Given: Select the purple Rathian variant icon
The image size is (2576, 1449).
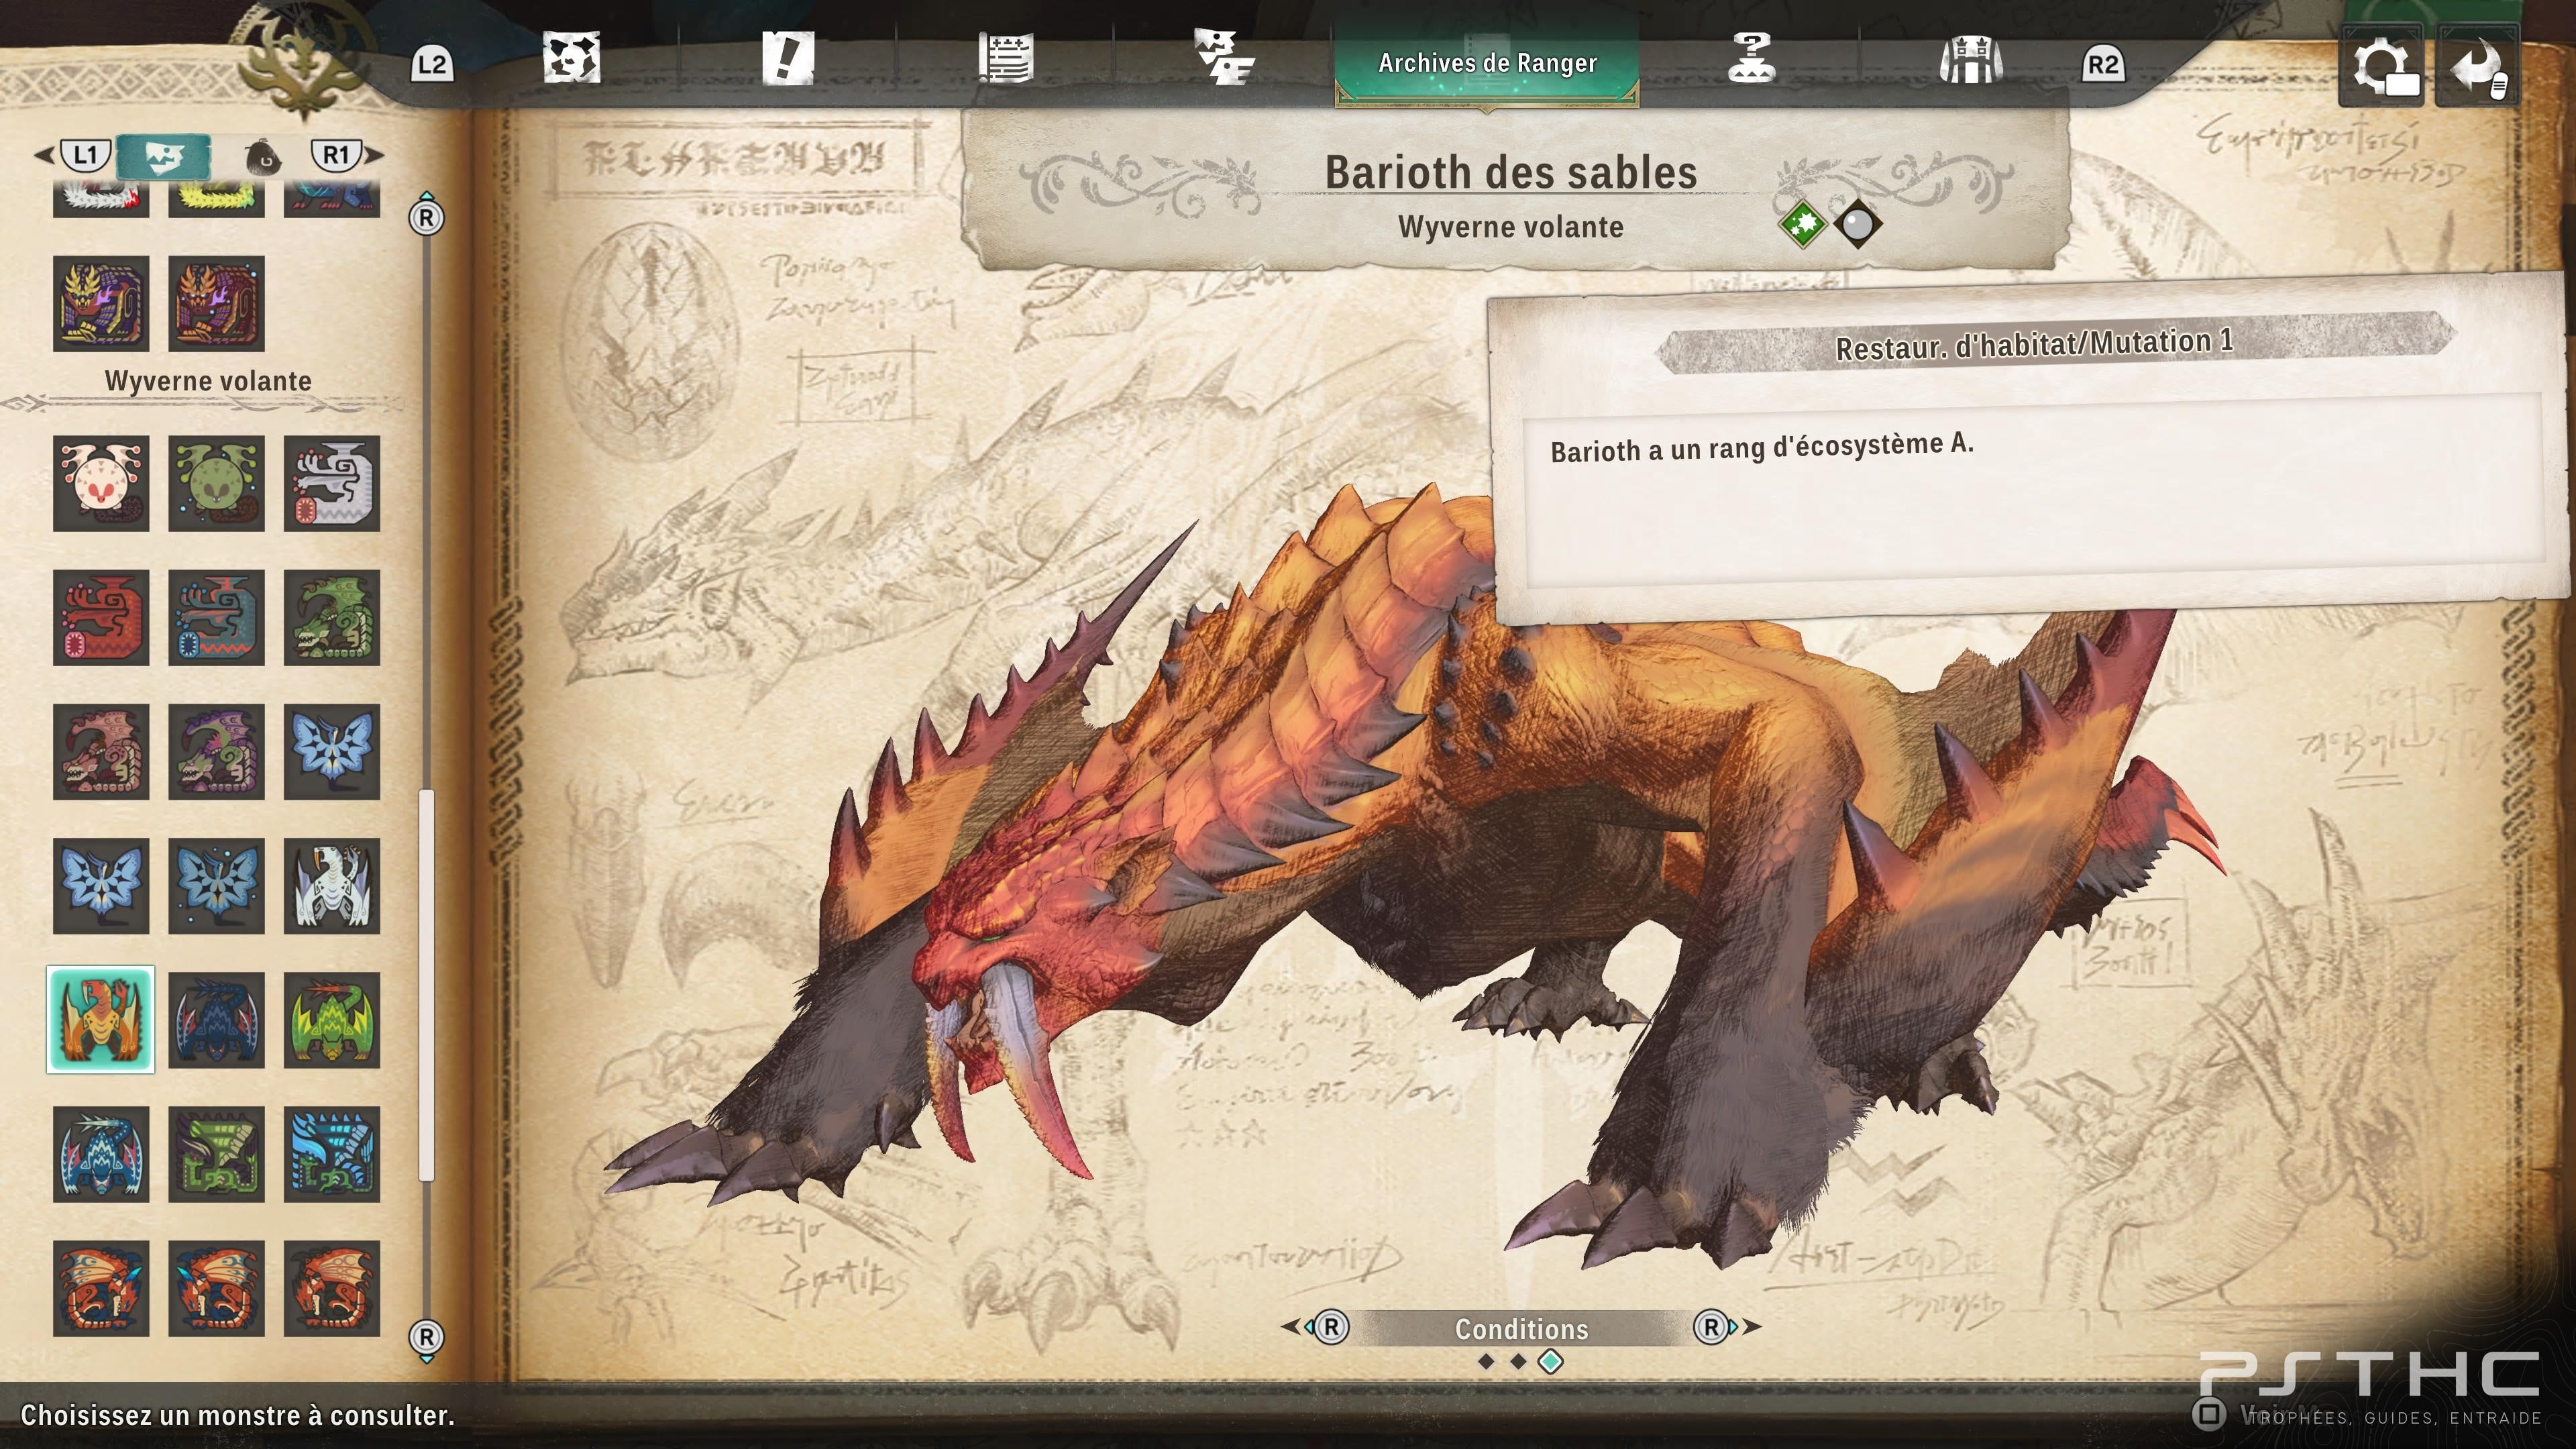Looking at the screenshot, I should [x=216, y=752].
